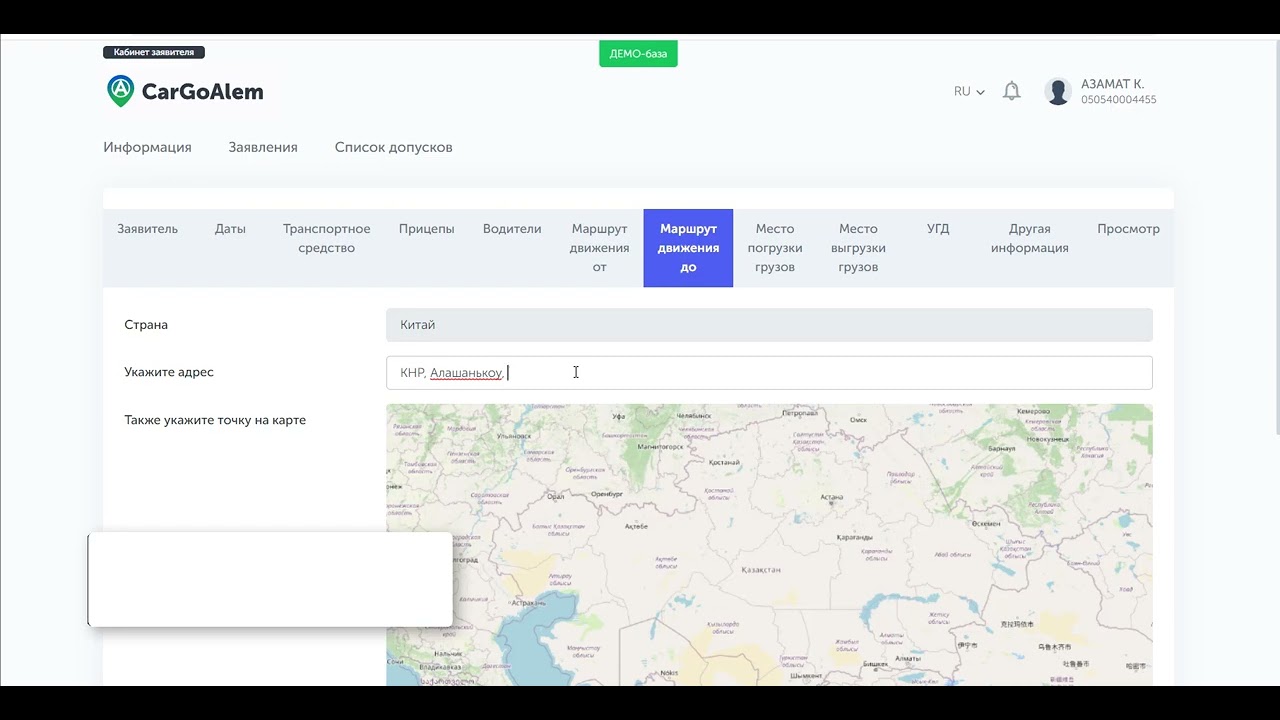This screenshot has height=720, width=1280.
Task: Click Астана on the map
Action: coord(832,496)
